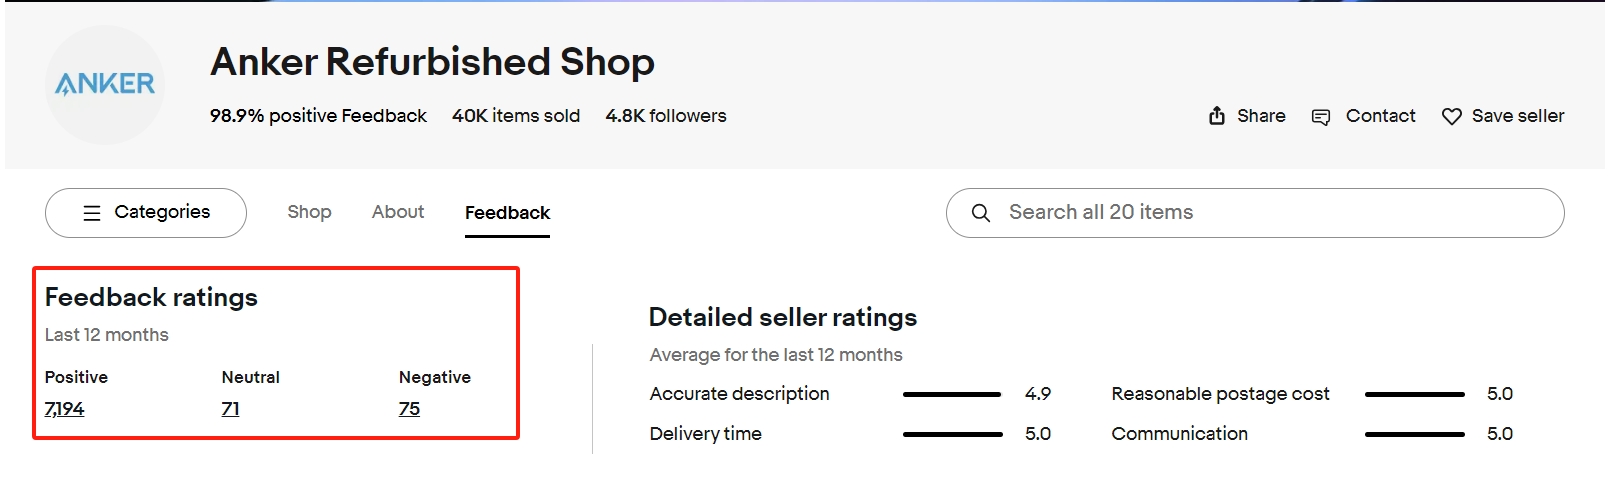Open the 71 neutral feedback link

click(231, 409)
